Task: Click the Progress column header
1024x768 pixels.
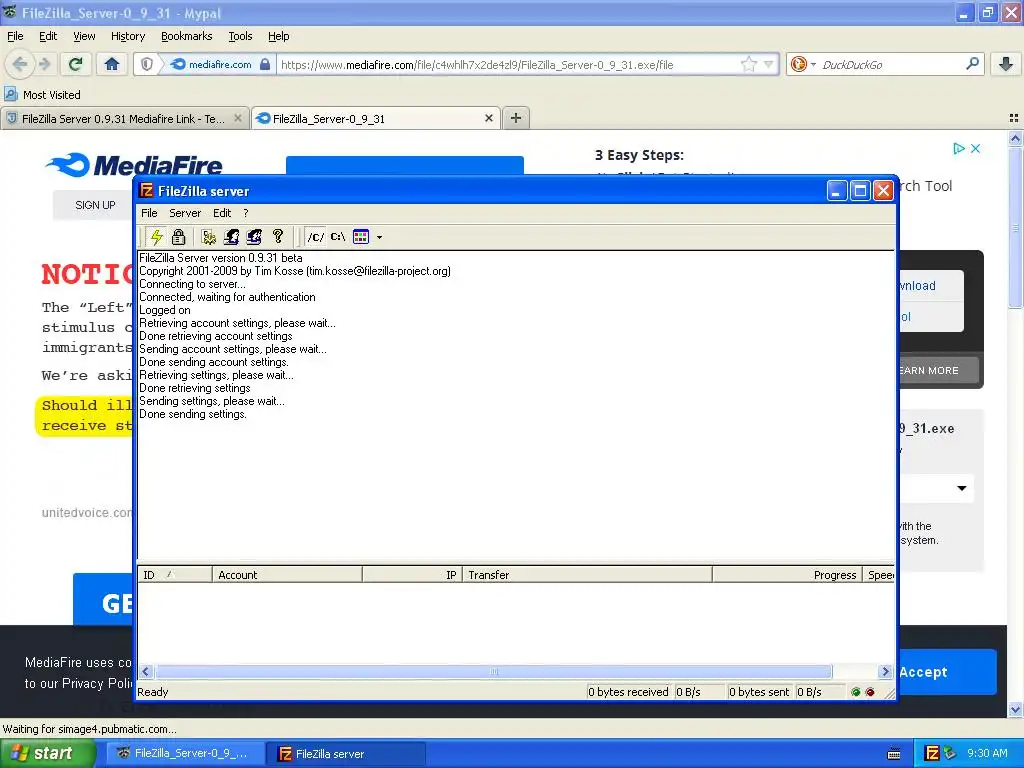Action: pos(788,575)
